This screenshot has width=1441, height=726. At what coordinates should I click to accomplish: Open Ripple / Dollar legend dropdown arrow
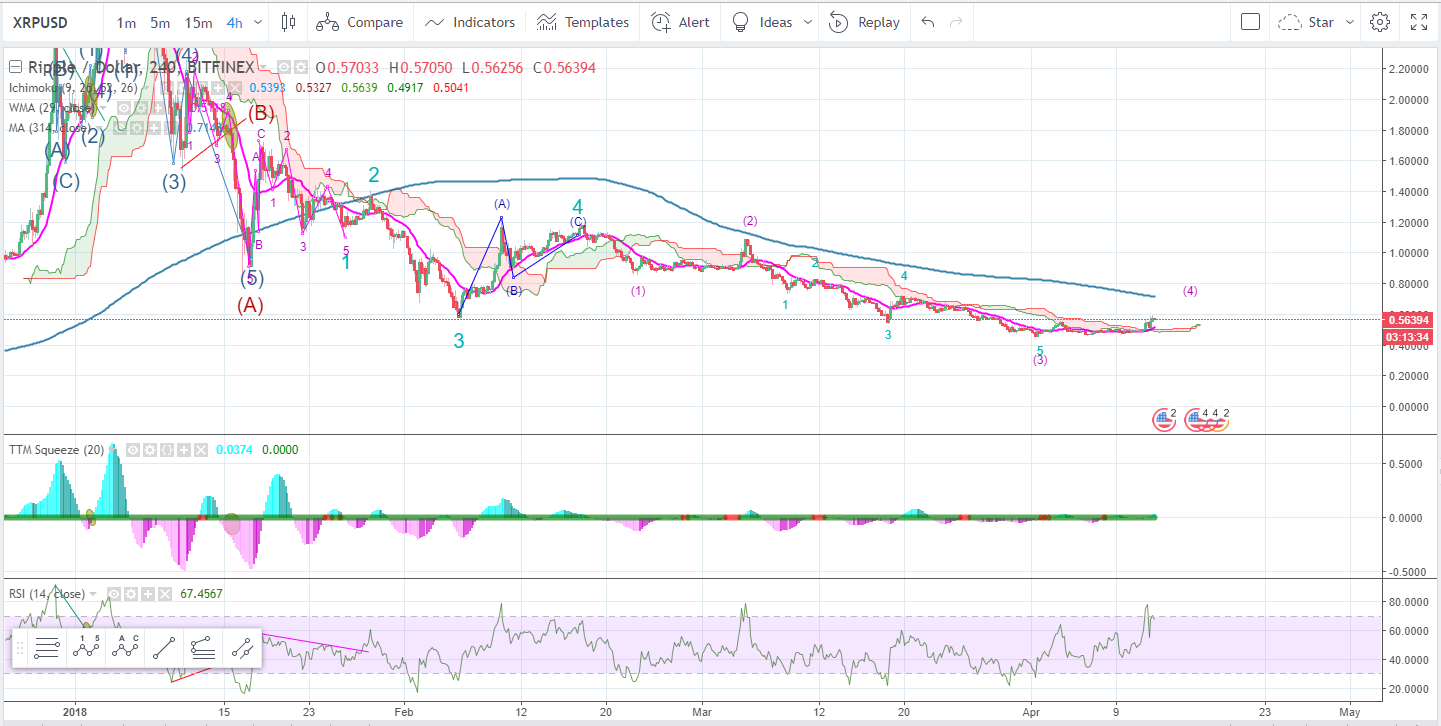click(263, 67)
